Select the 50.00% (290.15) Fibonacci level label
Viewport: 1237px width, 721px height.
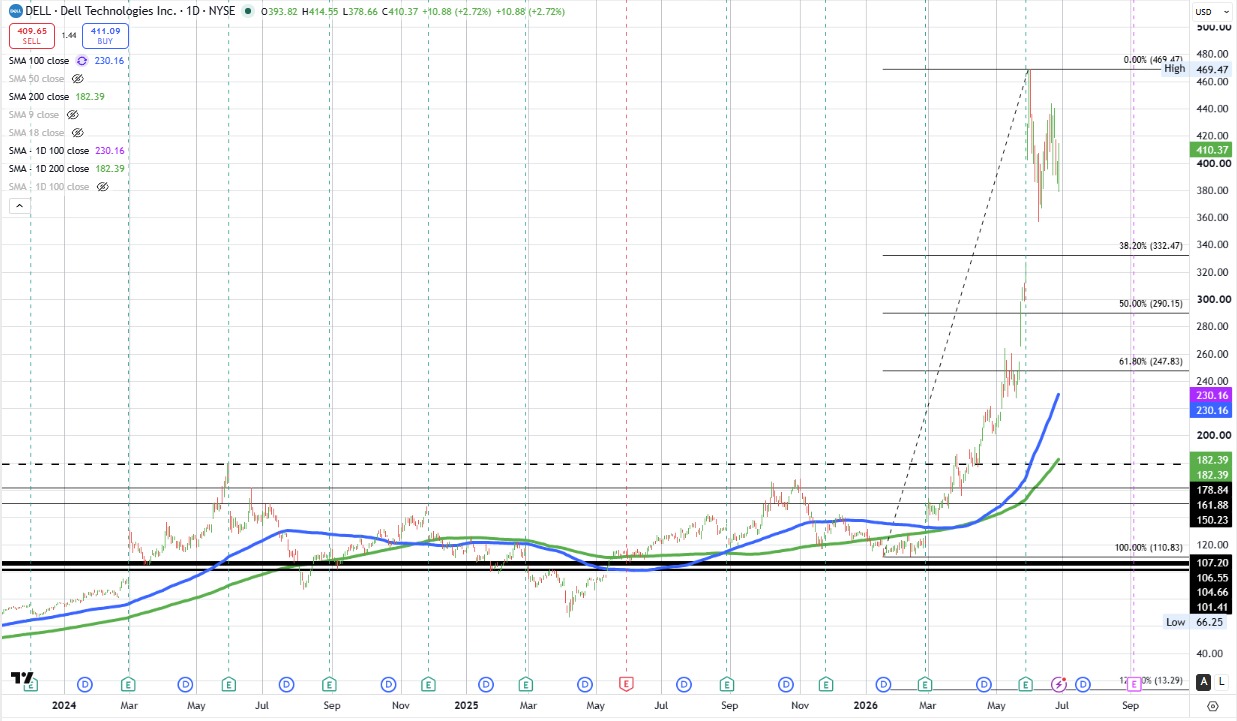point(1150,303)
